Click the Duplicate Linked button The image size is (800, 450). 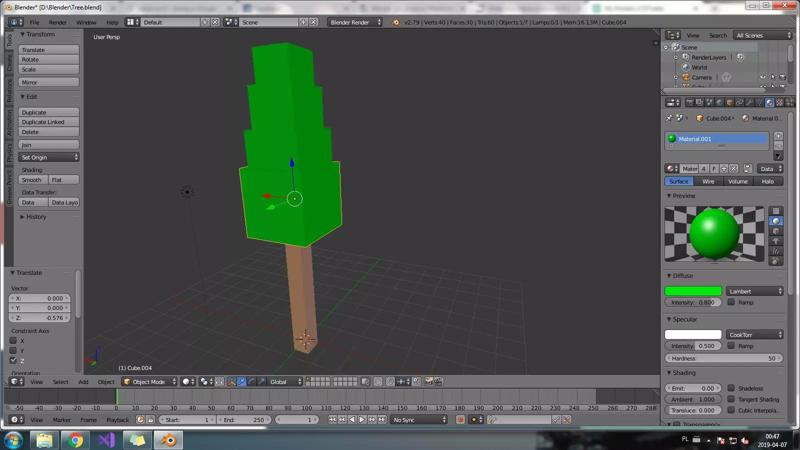(x=48, y=122)
